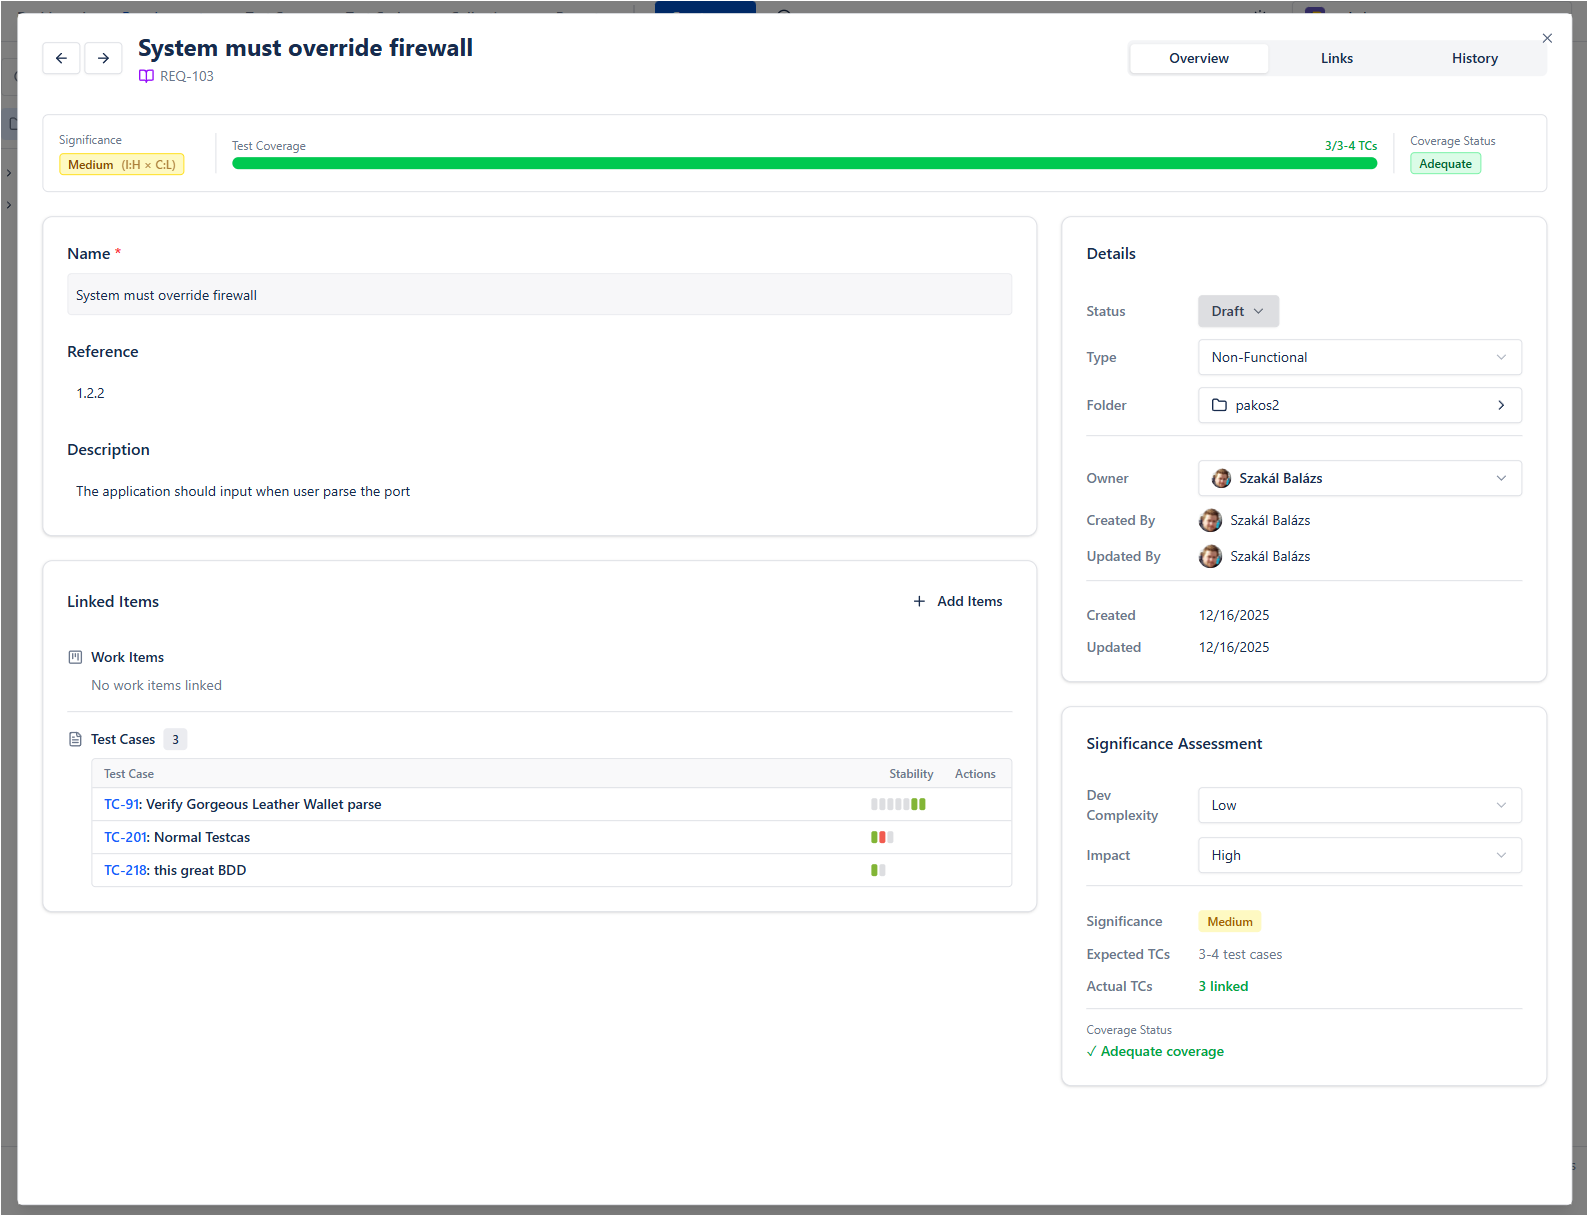Open test case TC-91 link

(x=122, y=804)
